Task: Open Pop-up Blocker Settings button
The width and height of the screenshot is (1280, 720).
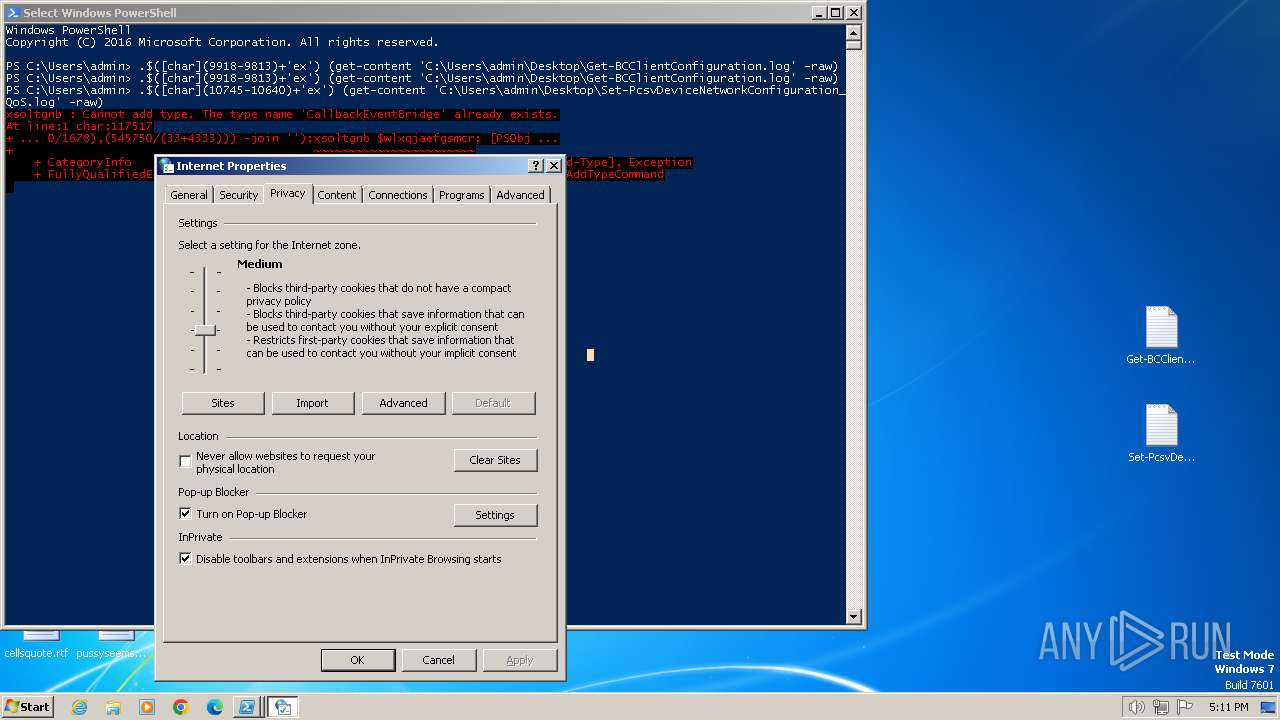Action: pos(495,515)
